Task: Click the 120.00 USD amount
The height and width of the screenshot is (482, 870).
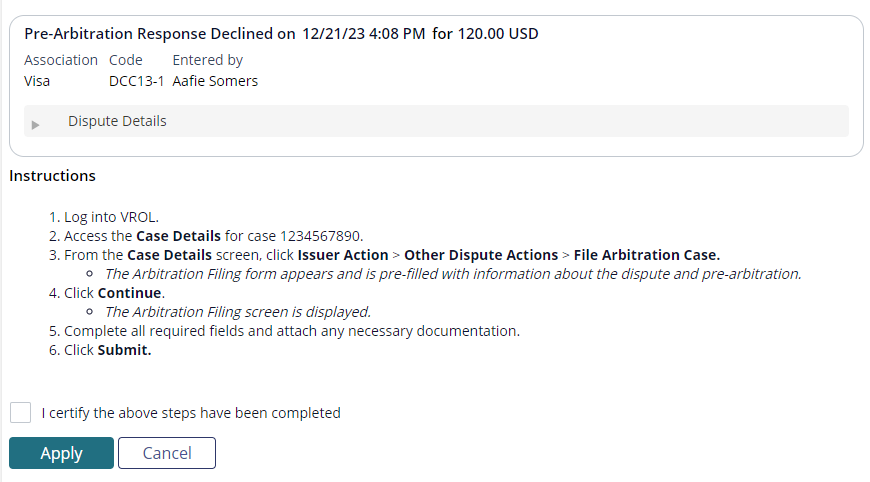Action: [498, 34]
